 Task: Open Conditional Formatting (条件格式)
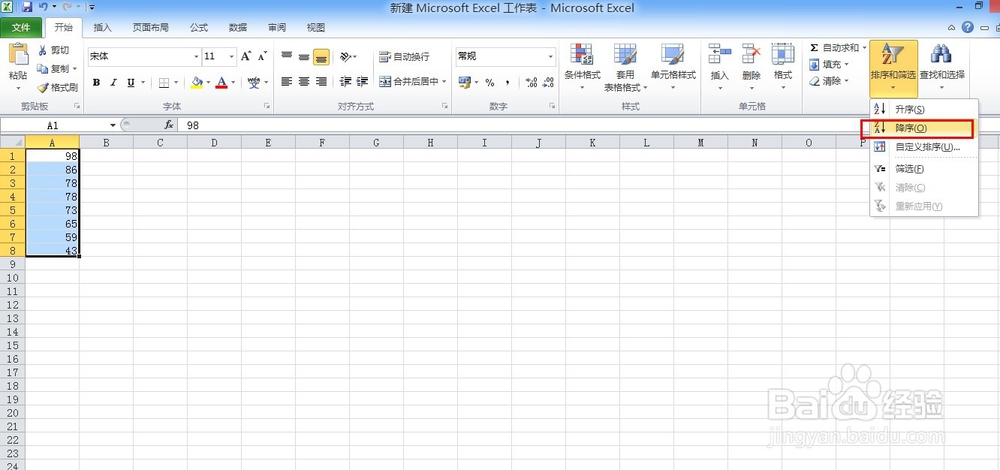[582, 67]
